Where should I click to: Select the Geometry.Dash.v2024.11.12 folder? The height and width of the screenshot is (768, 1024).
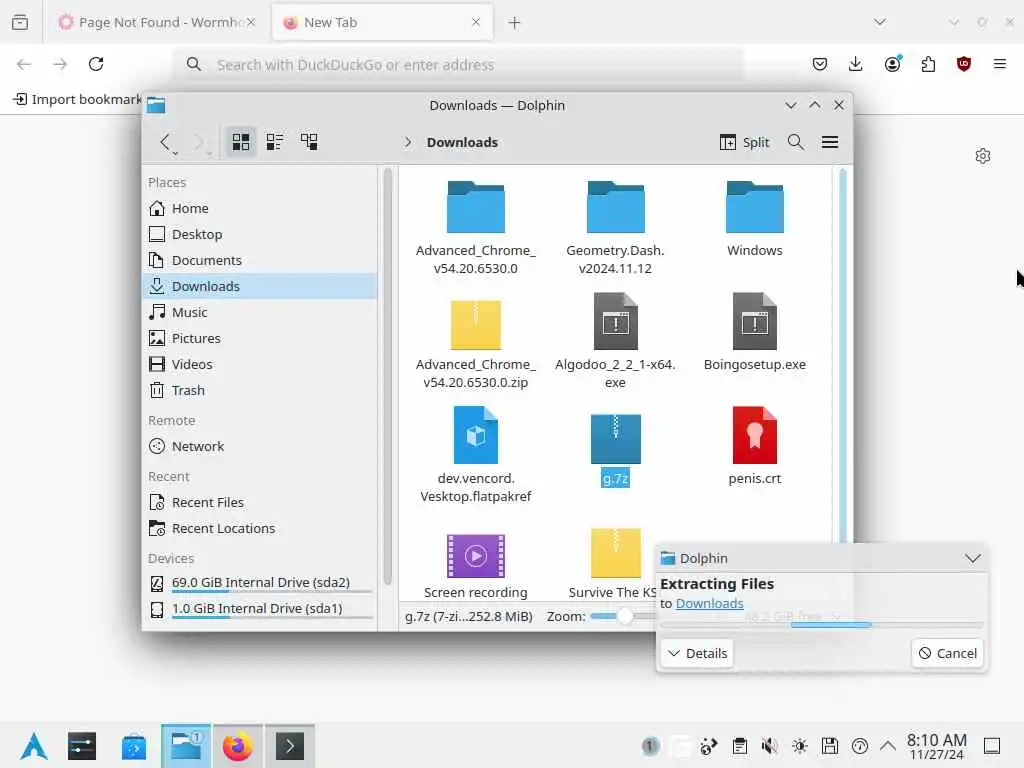tap(615, 227)
